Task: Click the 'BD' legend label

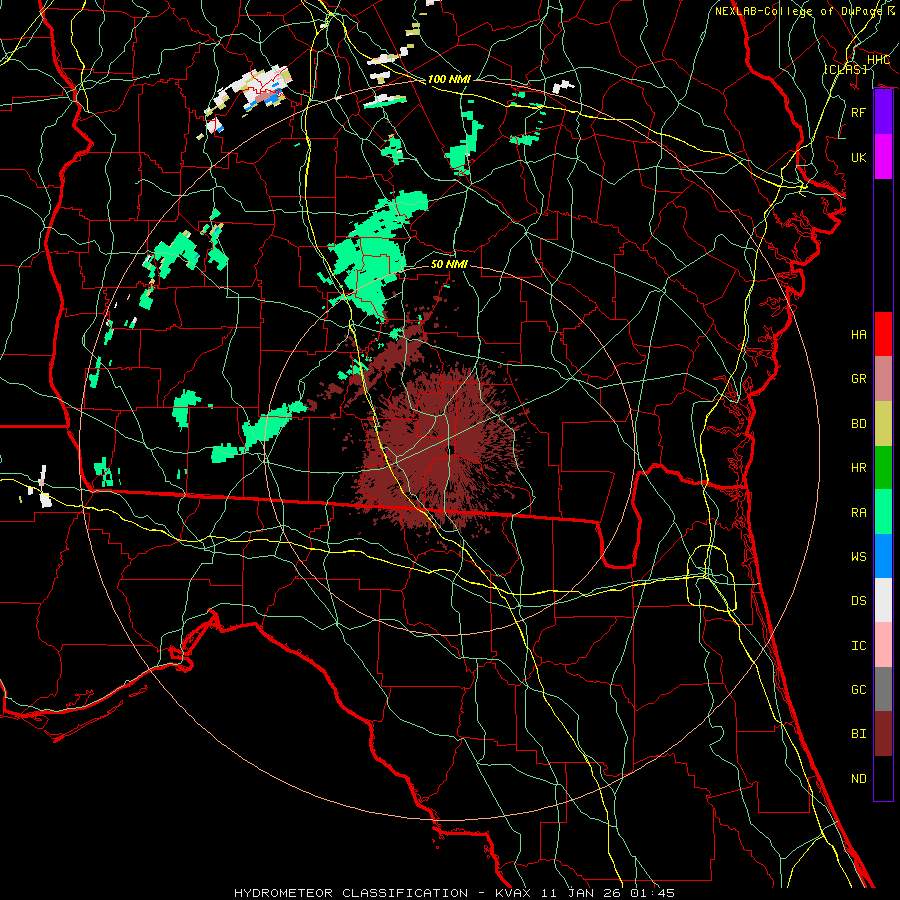Action: point(858,424)
